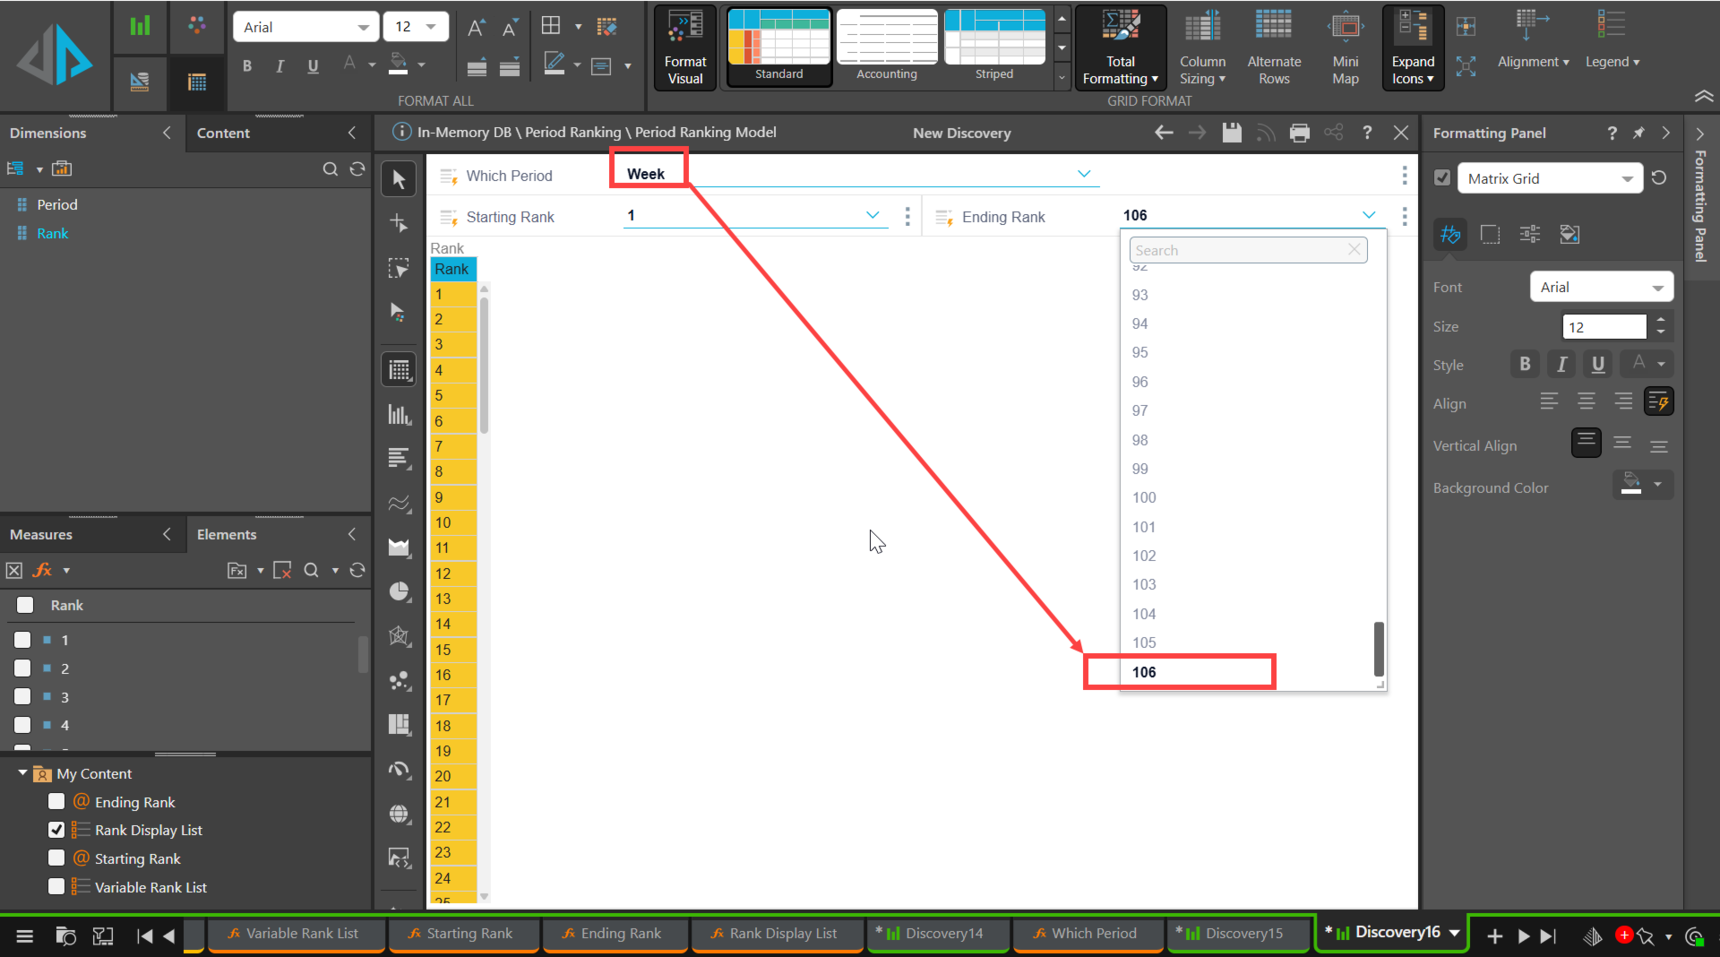Select the Rank dimension
This screenshot has height=957, width=1720.
(52, 233)
